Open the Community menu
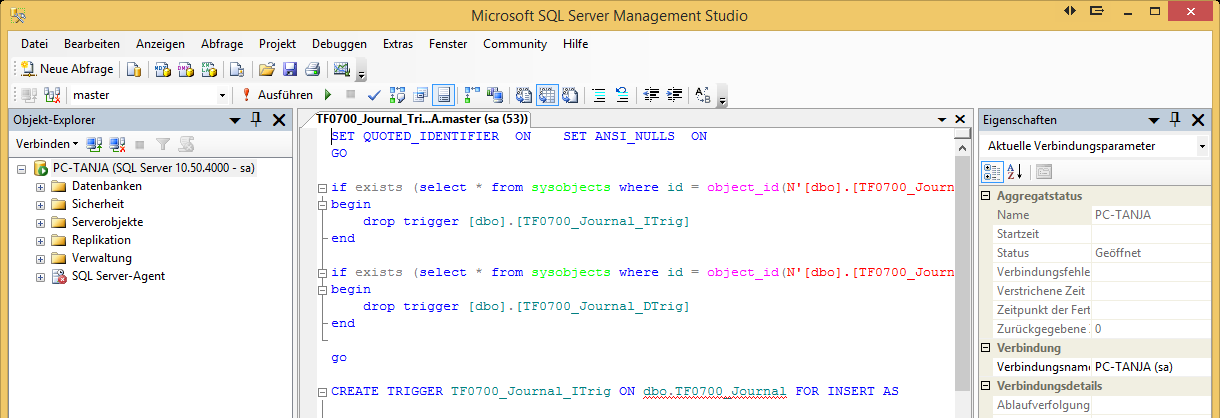 [x=515, y=44]
